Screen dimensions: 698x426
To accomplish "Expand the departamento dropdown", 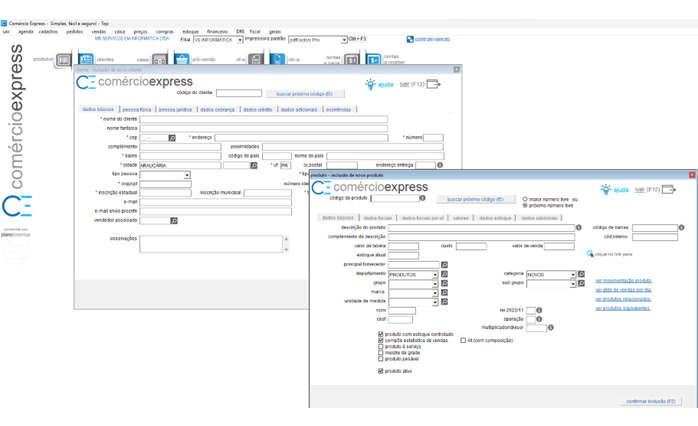I will click(435, 275).
